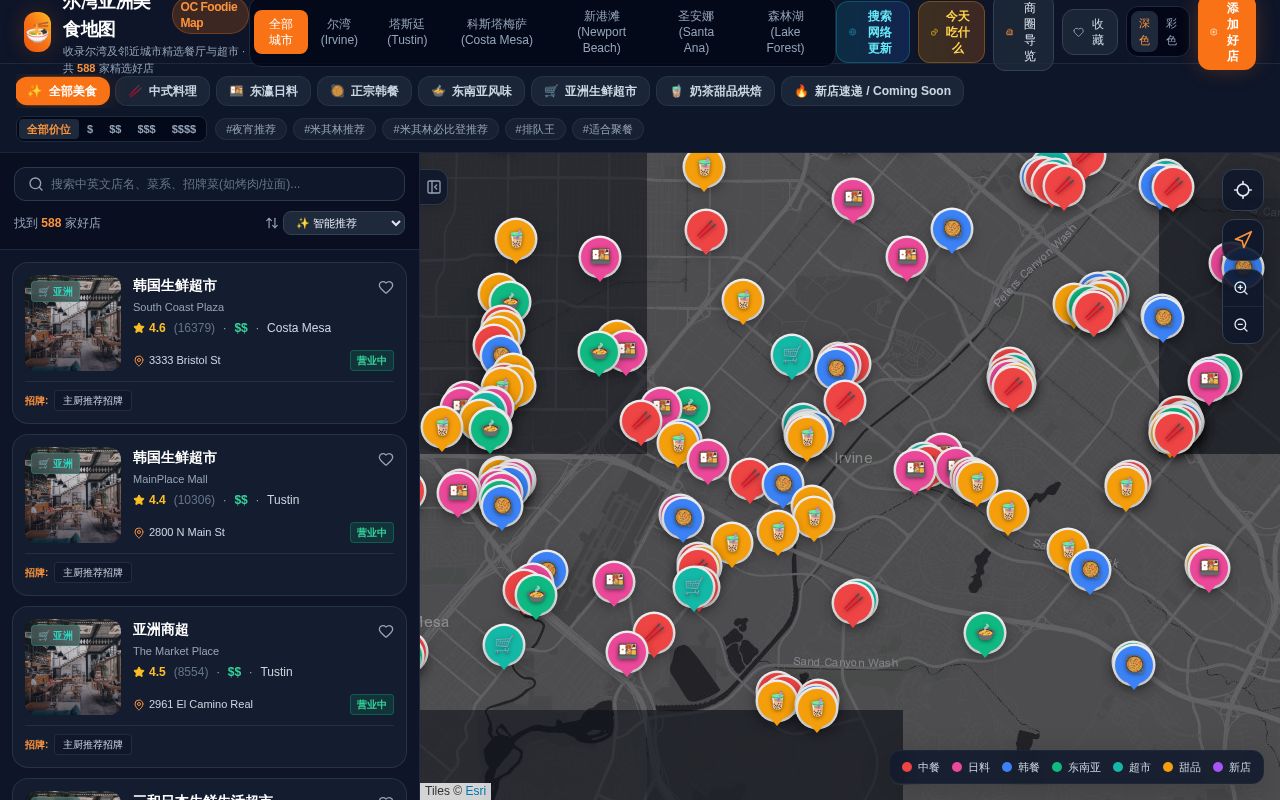1280x800 pixels.
Task: Switch to 深色 dark theme
Action: tap(1144, 32)
